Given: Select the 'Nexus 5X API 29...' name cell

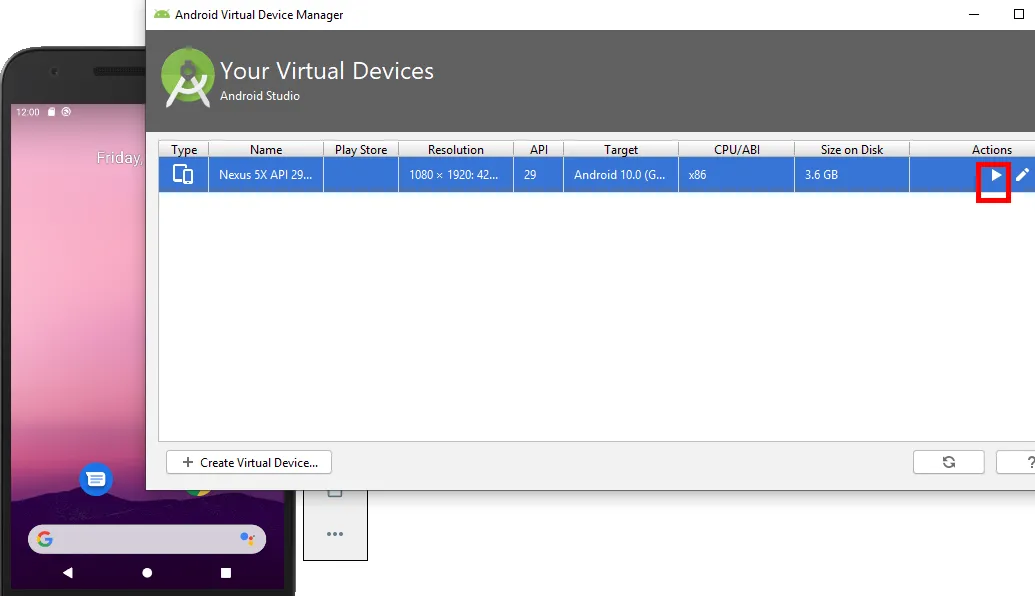Looking at the screenshot, I should [266, 175].
